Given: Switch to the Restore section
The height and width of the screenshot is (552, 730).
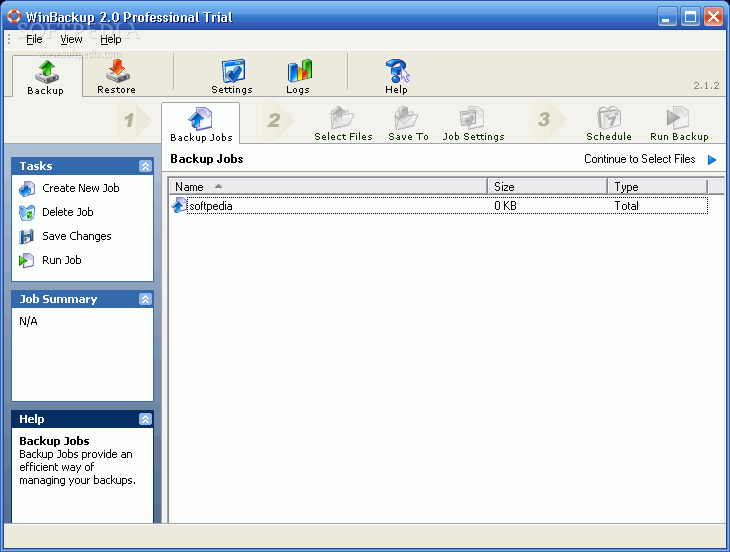Looking at the screenshot, I should pyautogui.click(x=116, y=77).
